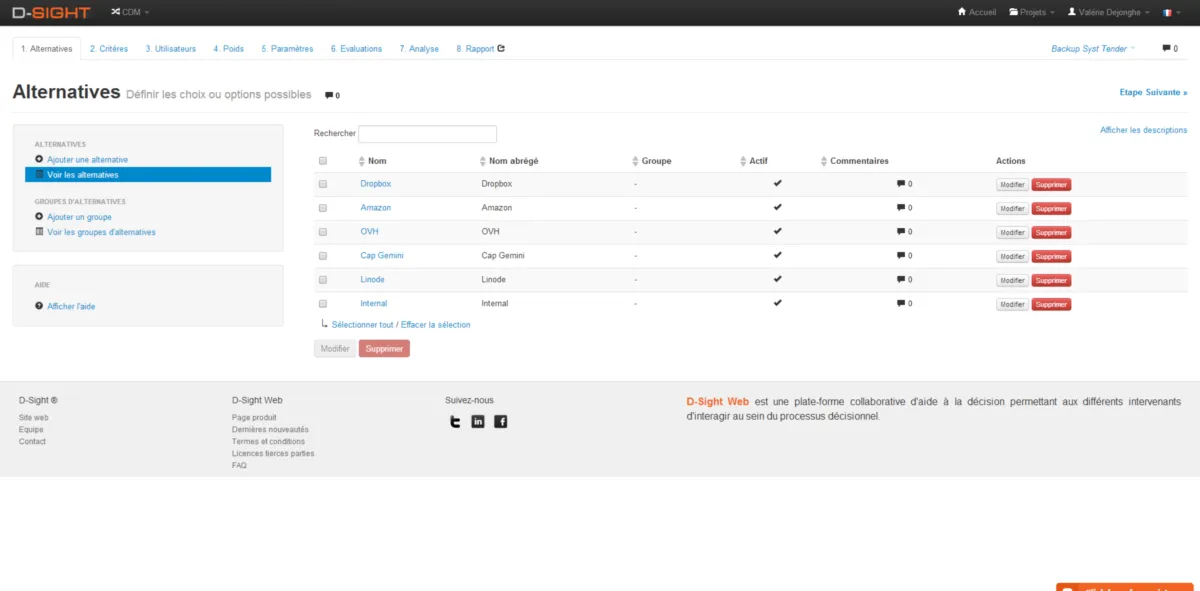Viewport: 1200px width, 591px height.
Task: Switch to the 8. Rapport tab
Action: [x=481, y=48]
